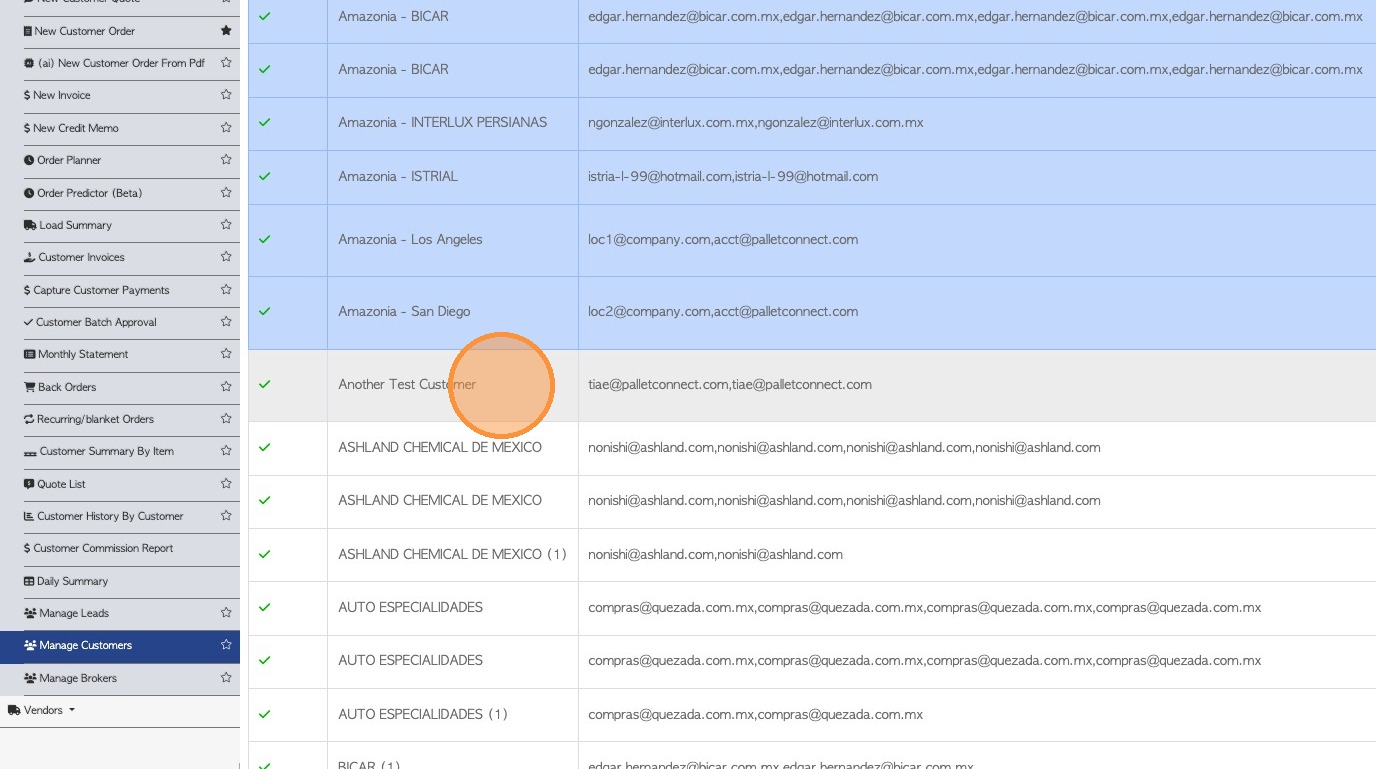Click the icon beside Customer Invoices
This screenshot has width=1376, height=769.
pos(30,257)
